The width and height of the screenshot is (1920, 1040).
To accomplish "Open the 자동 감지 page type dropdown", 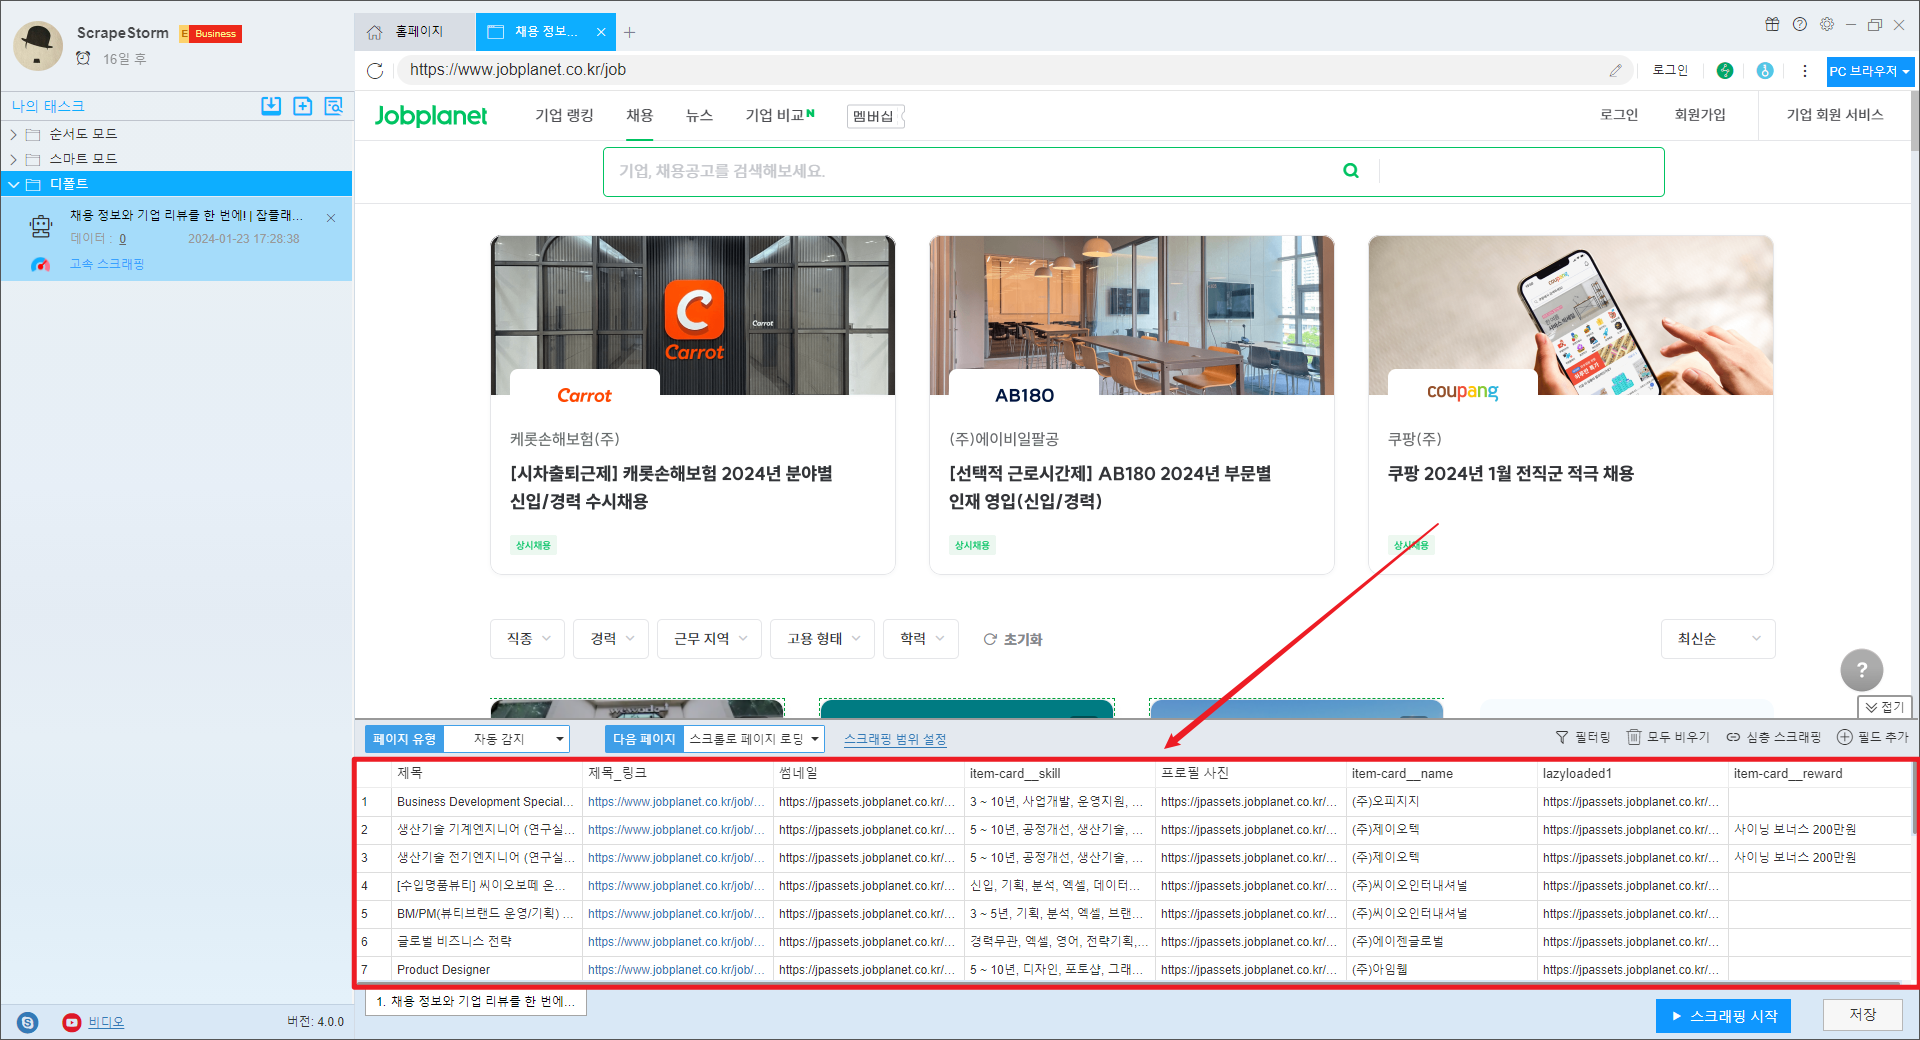I will (507, 739).
